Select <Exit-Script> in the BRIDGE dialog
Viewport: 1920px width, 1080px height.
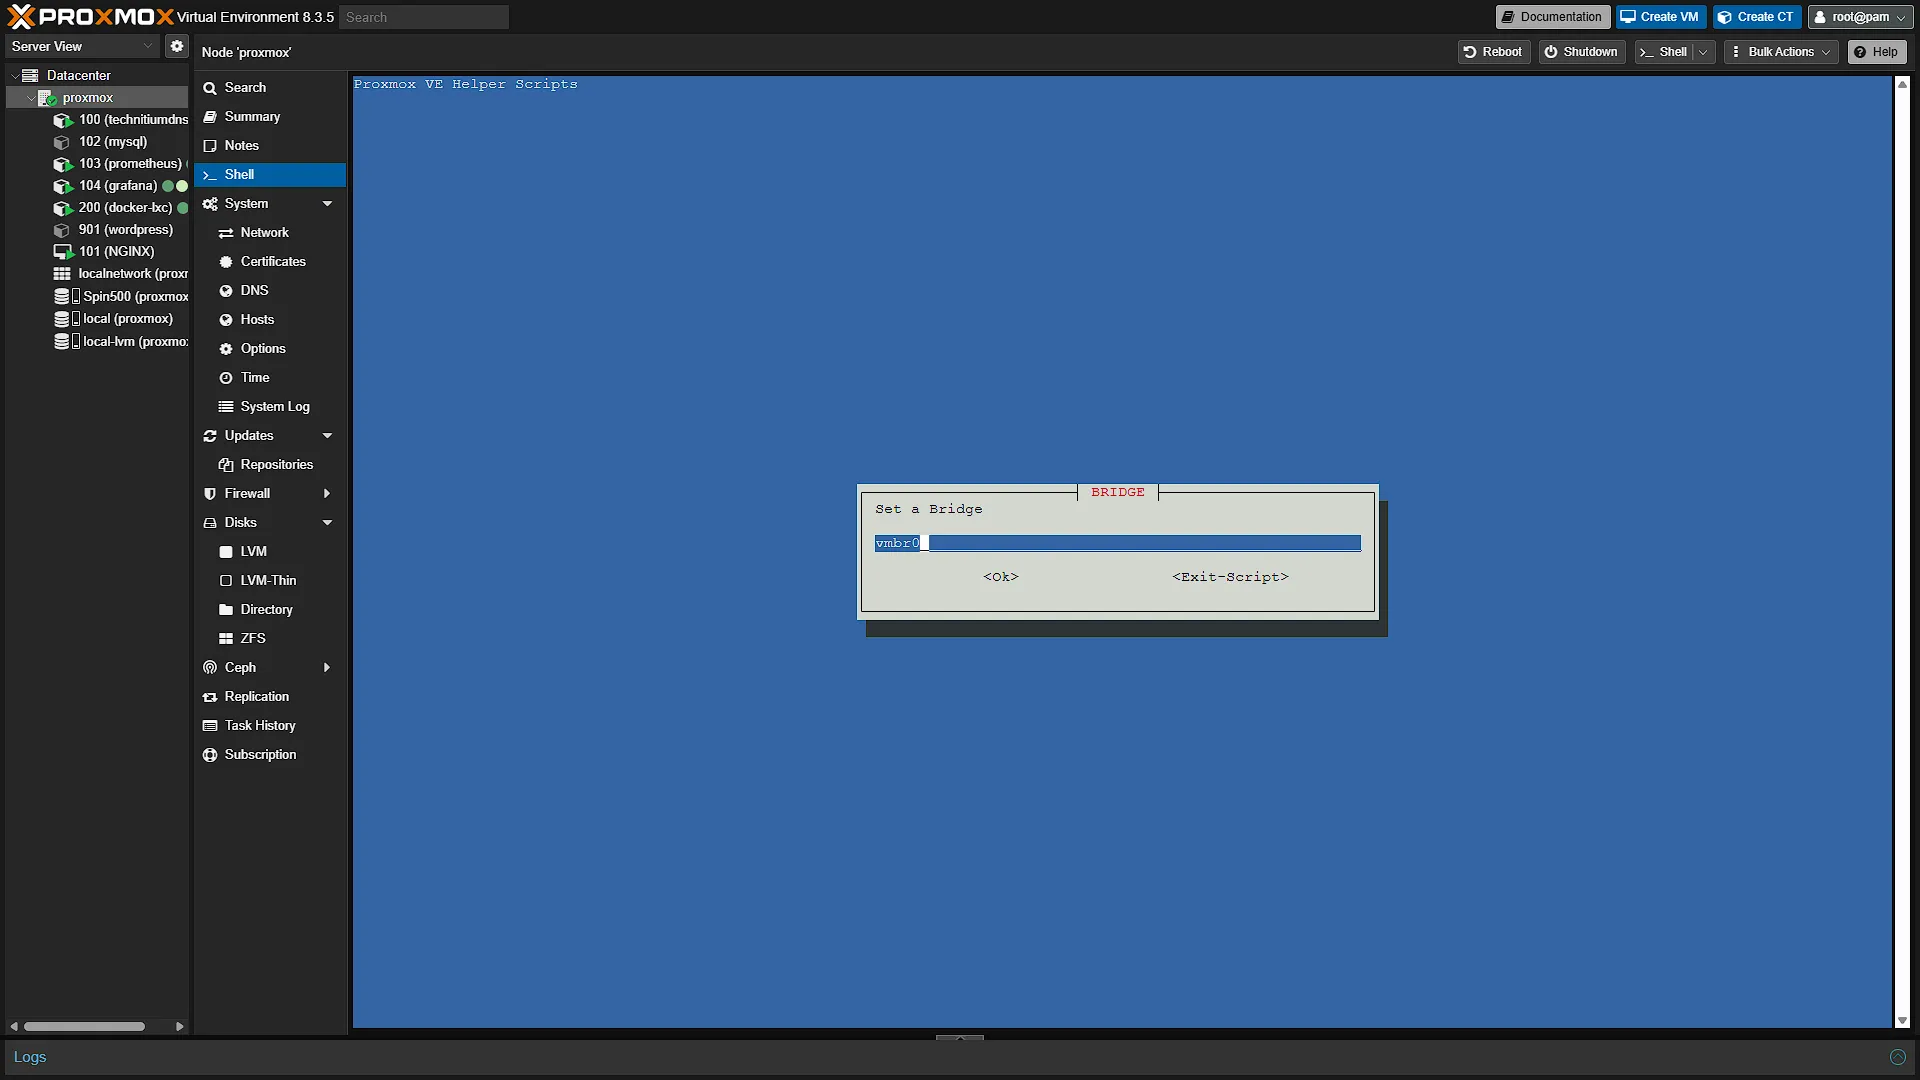1230,577
